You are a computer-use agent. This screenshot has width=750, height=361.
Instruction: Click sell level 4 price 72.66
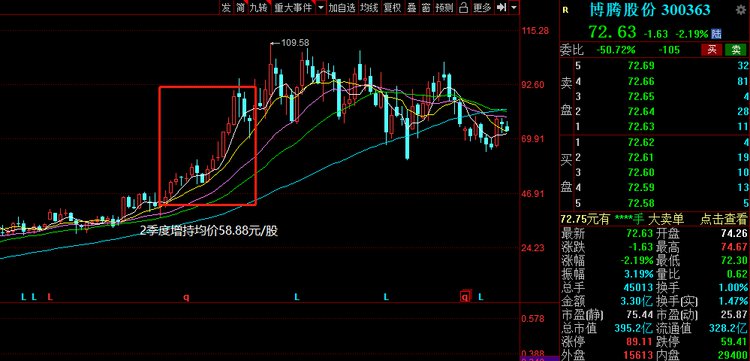[x=641, y=81]
